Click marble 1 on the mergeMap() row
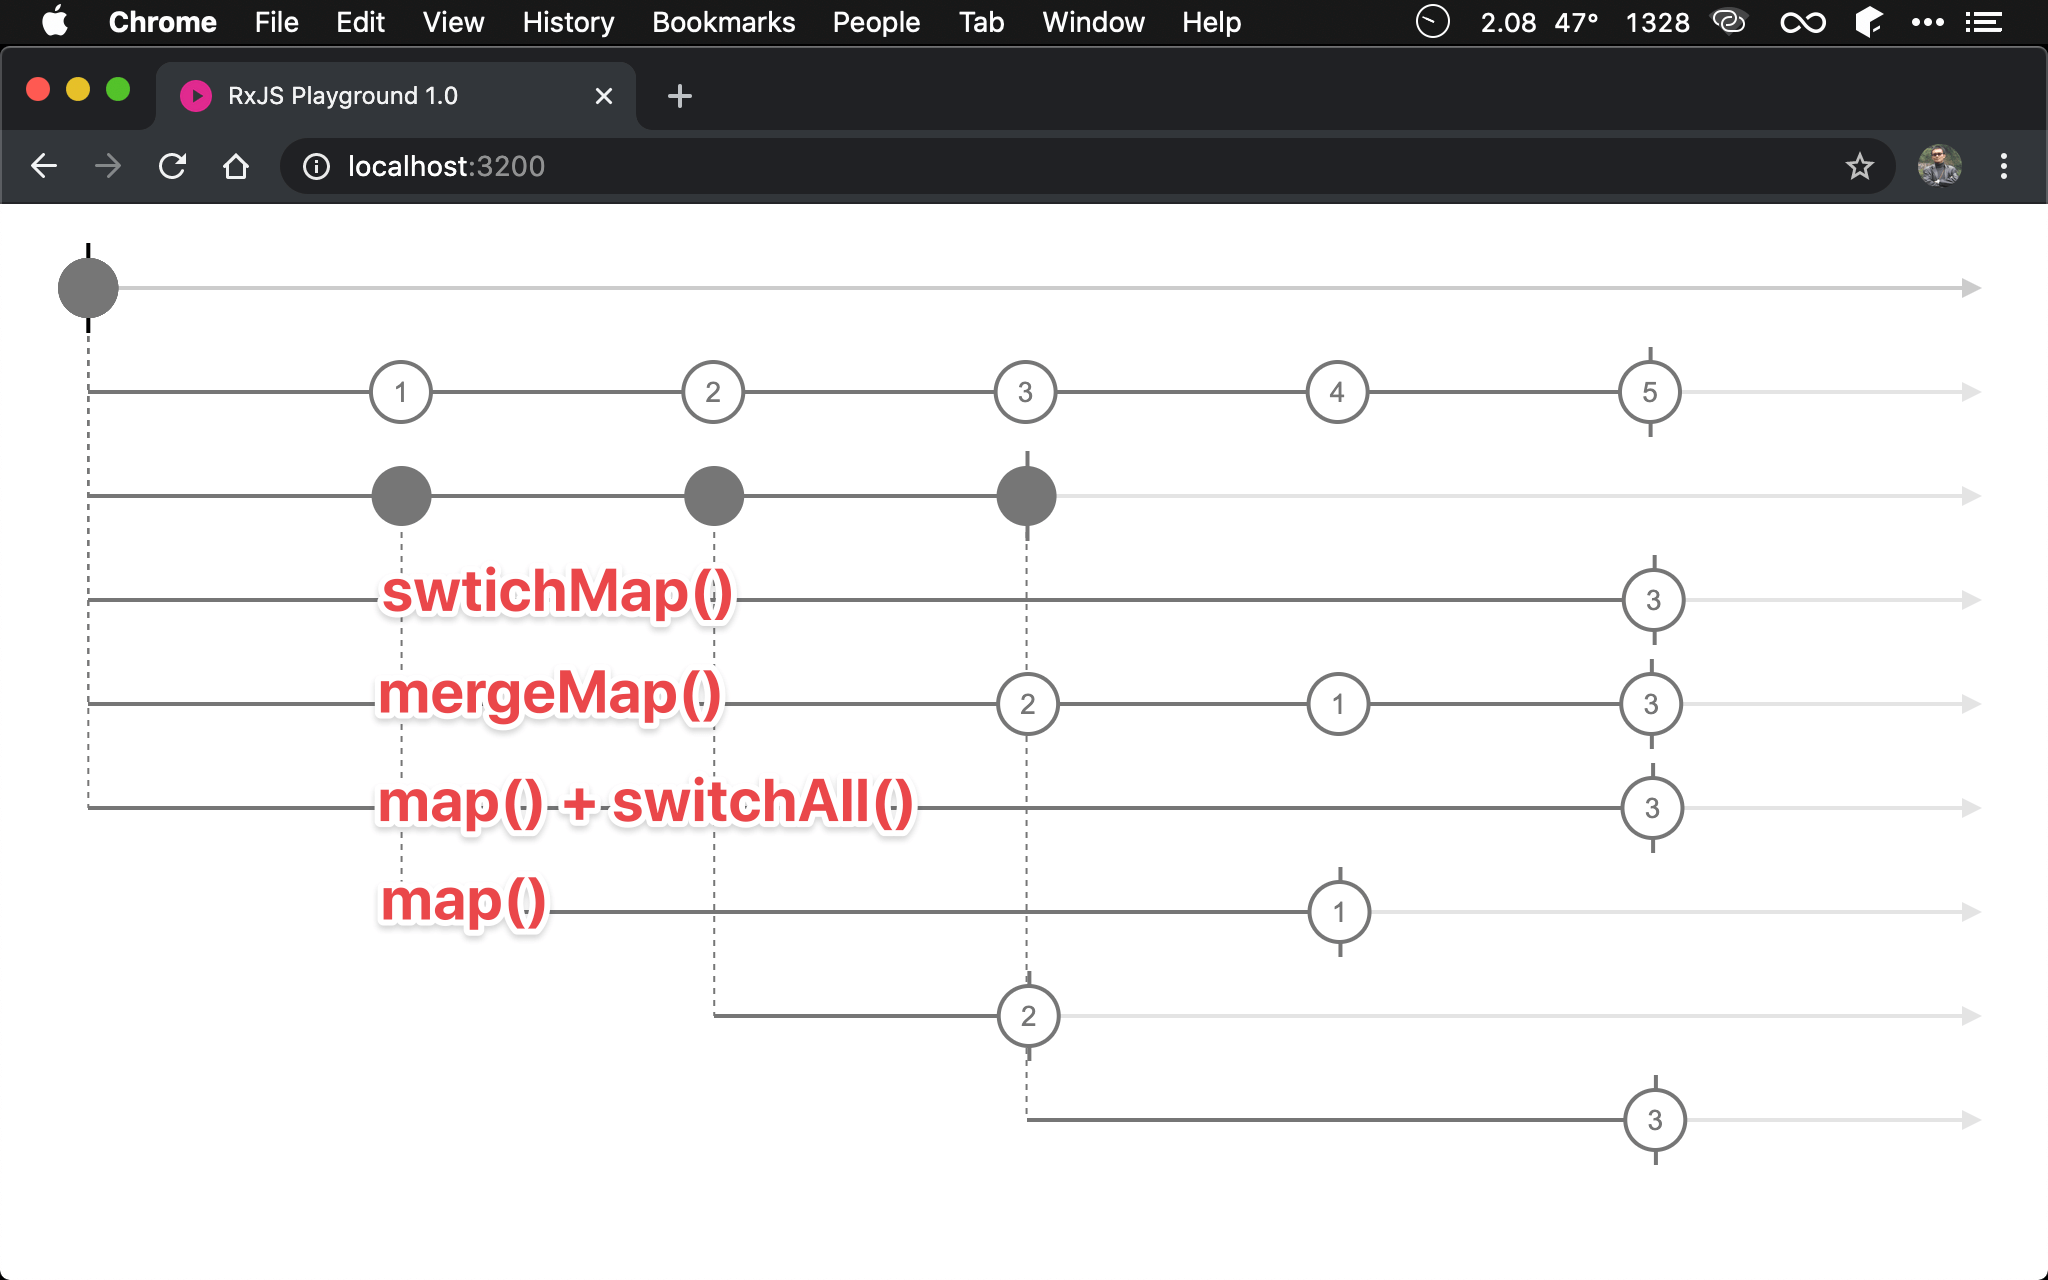Image resolution: width=2048 pixels, height=1280 pixels. coord(1338,704)
